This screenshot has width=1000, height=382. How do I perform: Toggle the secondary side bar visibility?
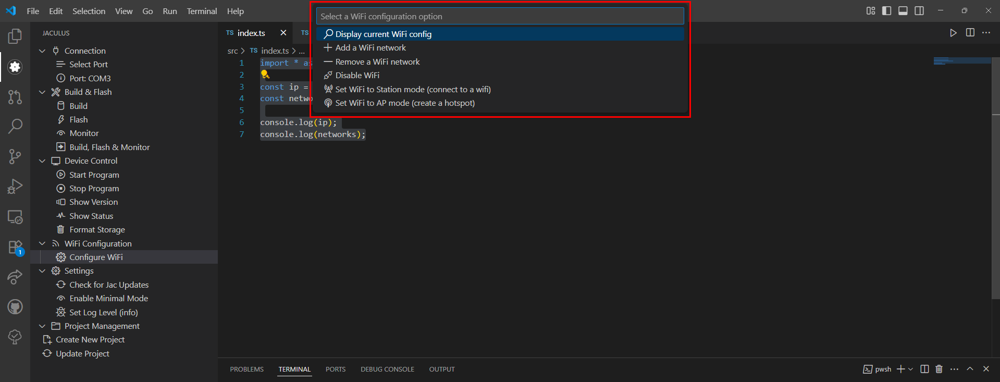tap(919, 11)
